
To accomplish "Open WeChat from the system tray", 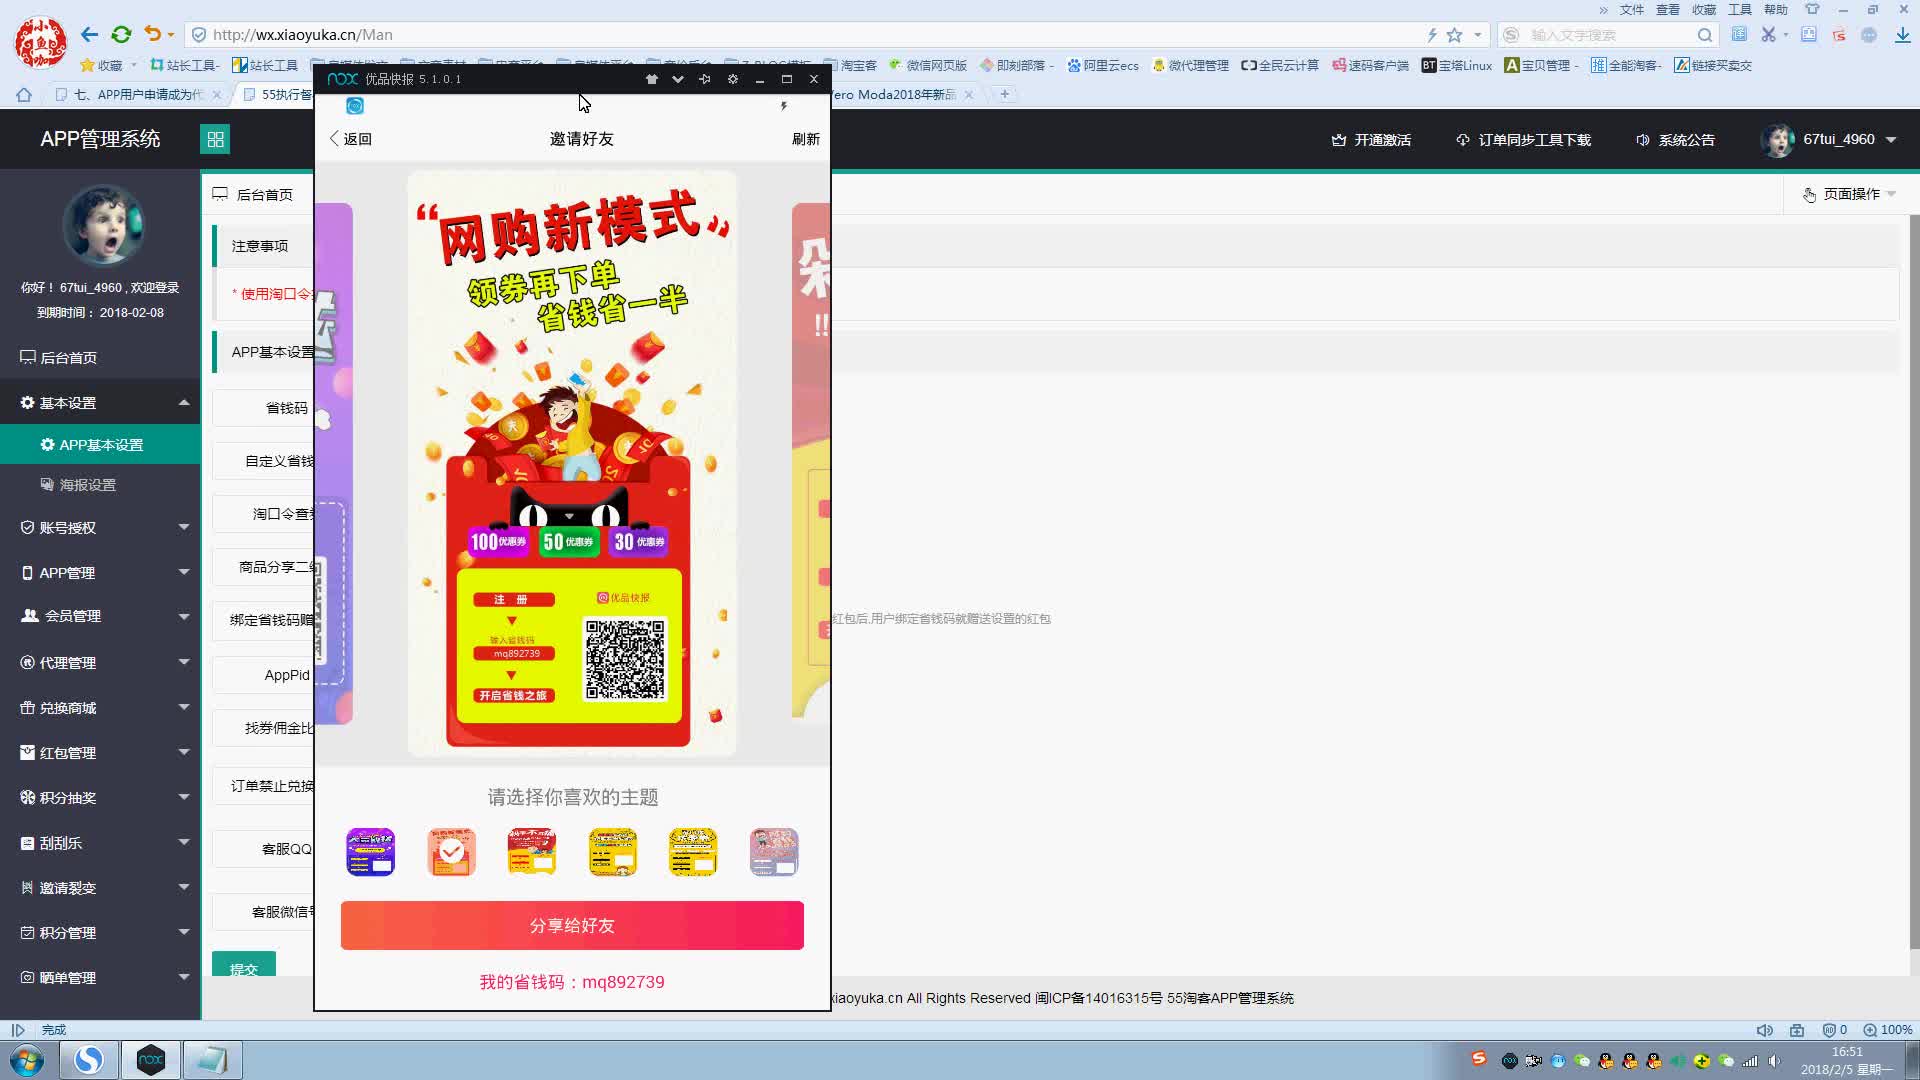I will 1581,1061.
